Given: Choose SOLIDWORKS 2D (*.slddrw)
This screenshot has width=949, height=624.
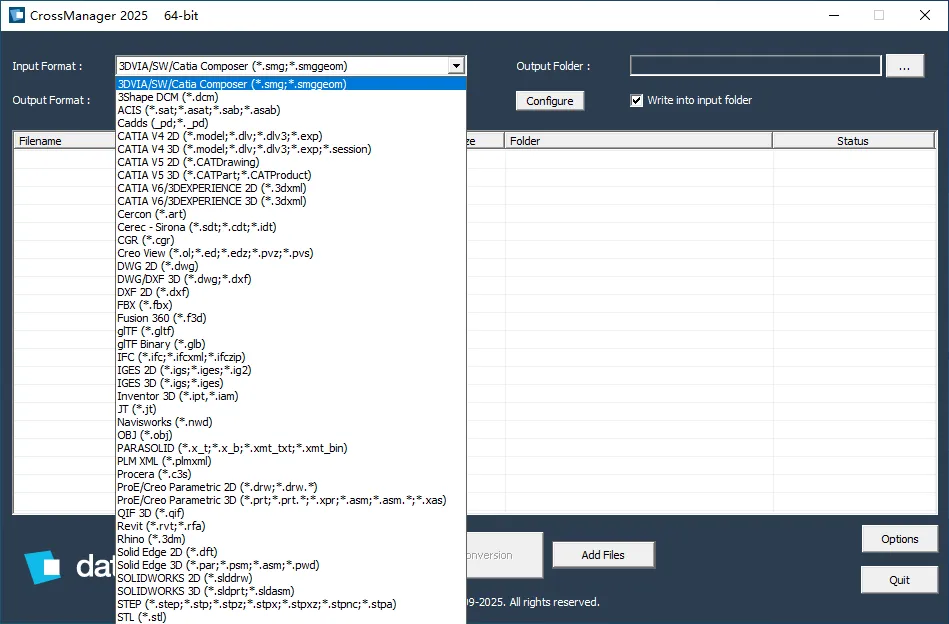Looking at the screenshot, I should click(291, 578).
